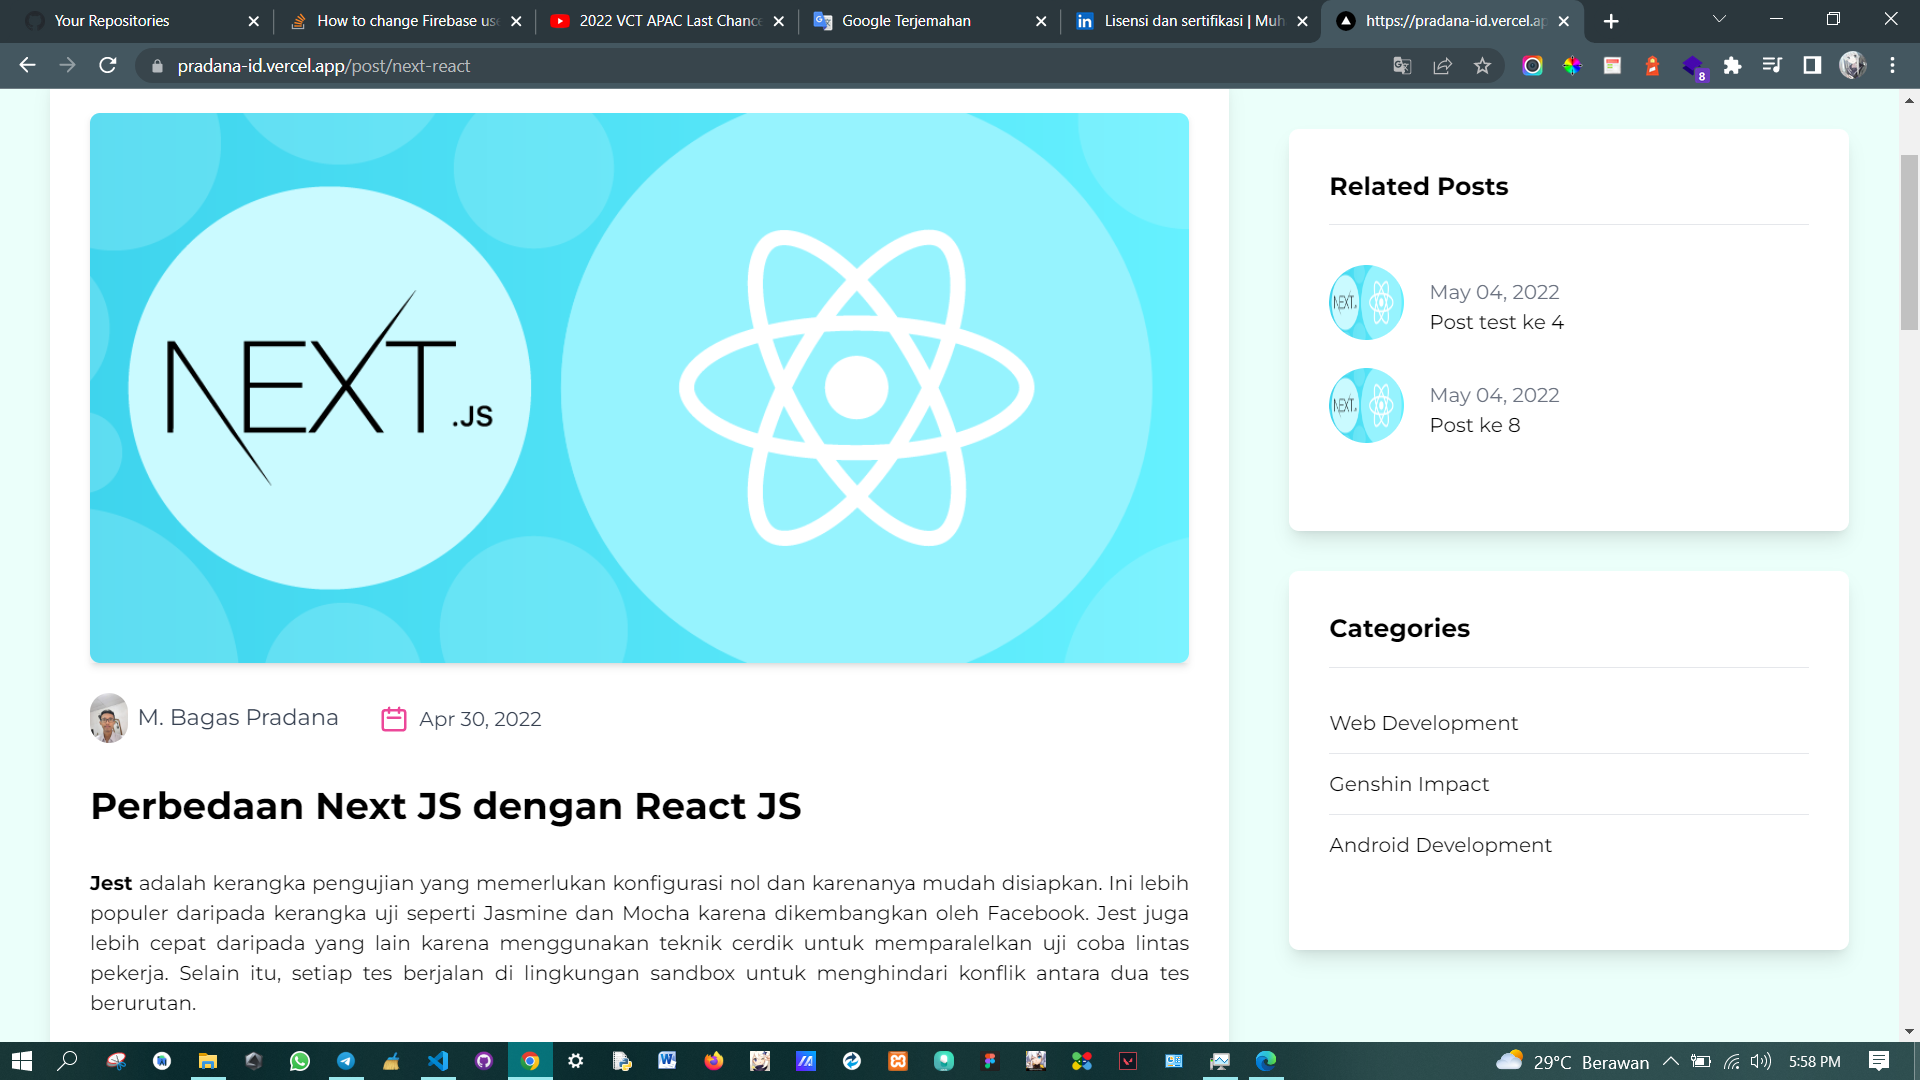Click the bookmark star icon
The width and height of the screenshot is (1920, 1080).
coord(1482,66)
